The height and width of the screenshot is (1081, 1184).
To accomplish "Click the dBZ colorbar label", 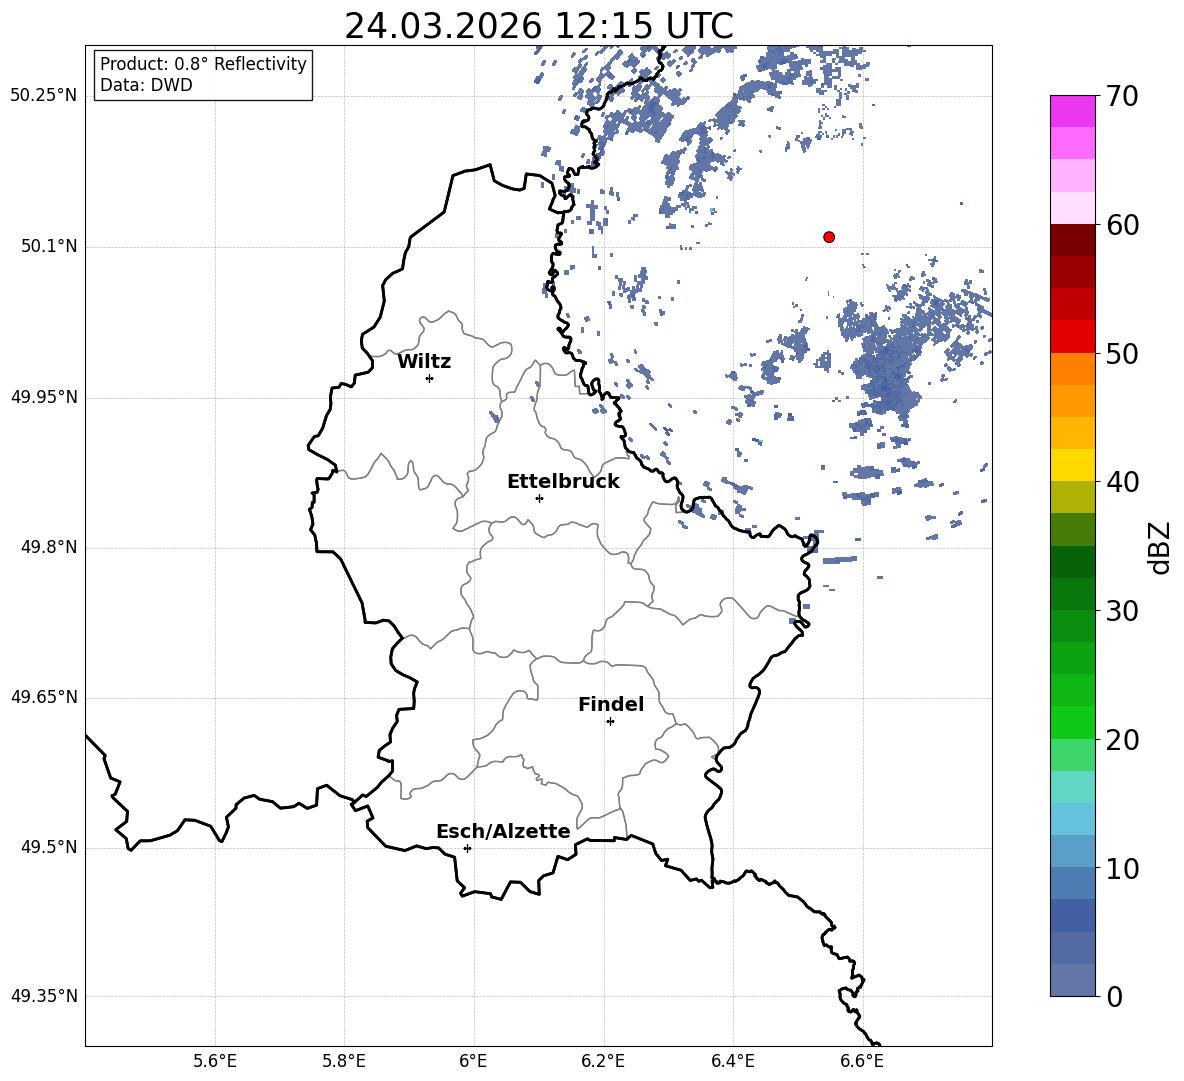I will click(1161, 547).
